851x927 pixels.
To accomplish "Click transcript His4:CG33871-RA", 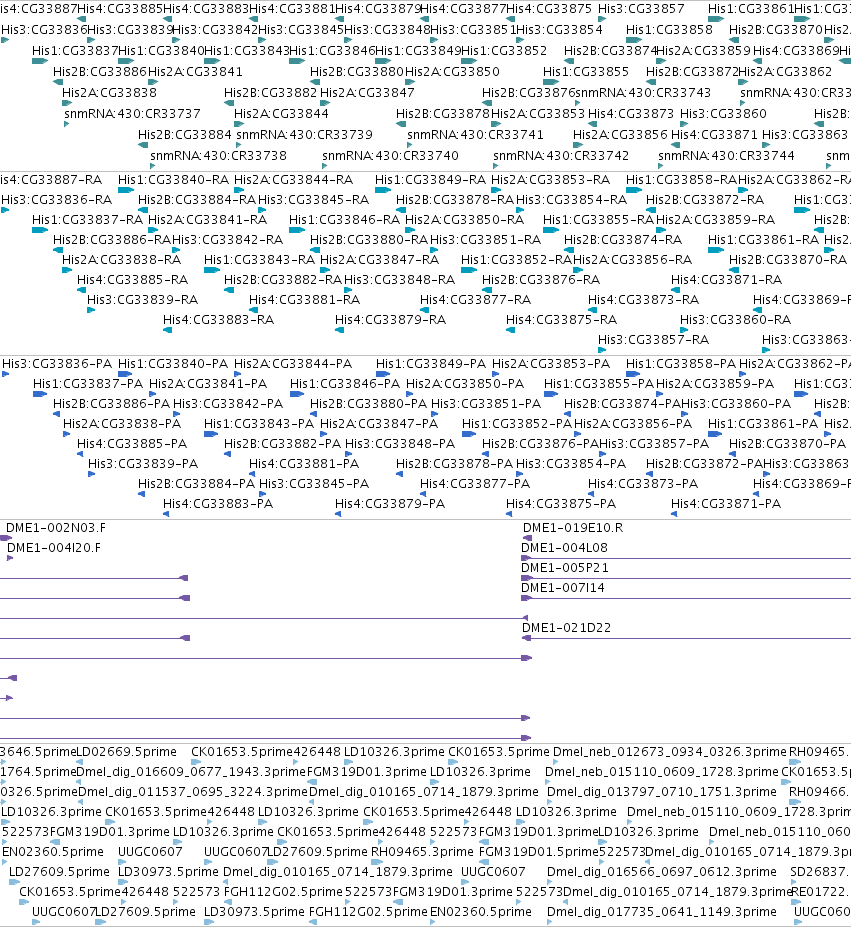I will [x=726, y=280].
